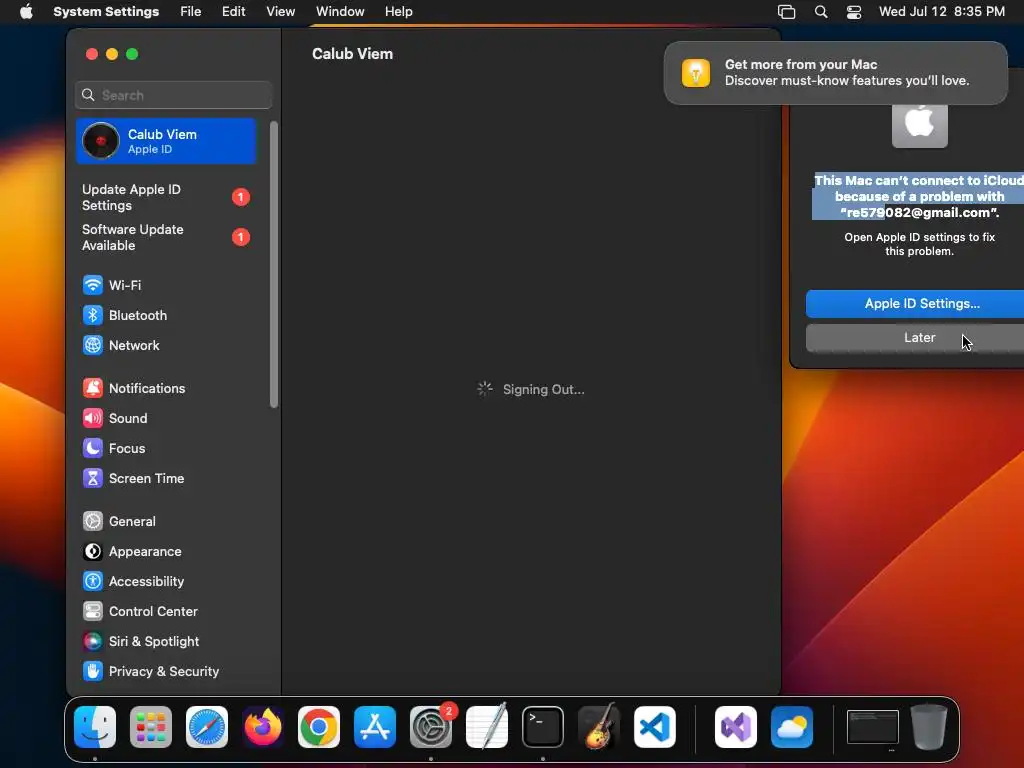Open the Sound speaker icon
The height and width of the screenshot is (768, 1024).
click(93, 419)
